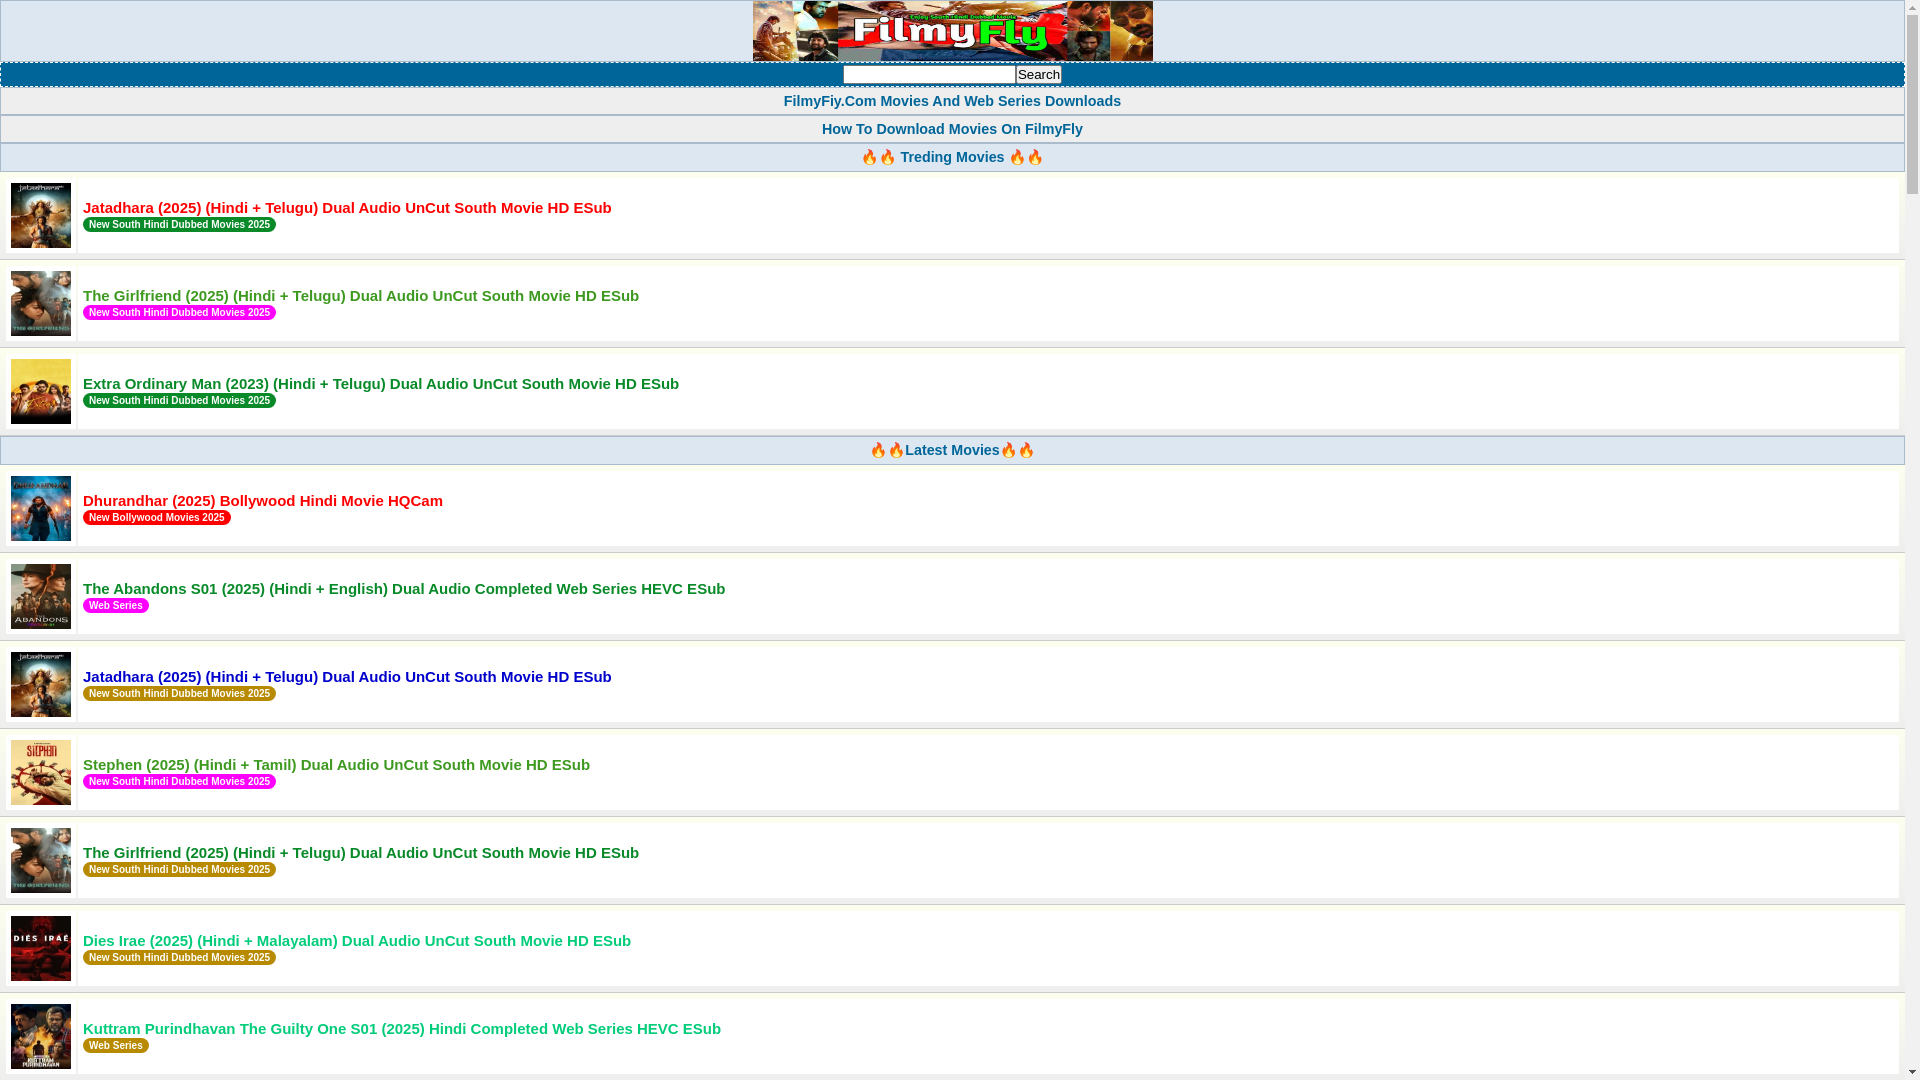This screenshot has width=1920, height=1080.
Task: Open Jatadhara (2025) link under Latest Movies
Action: click(347, 677)
